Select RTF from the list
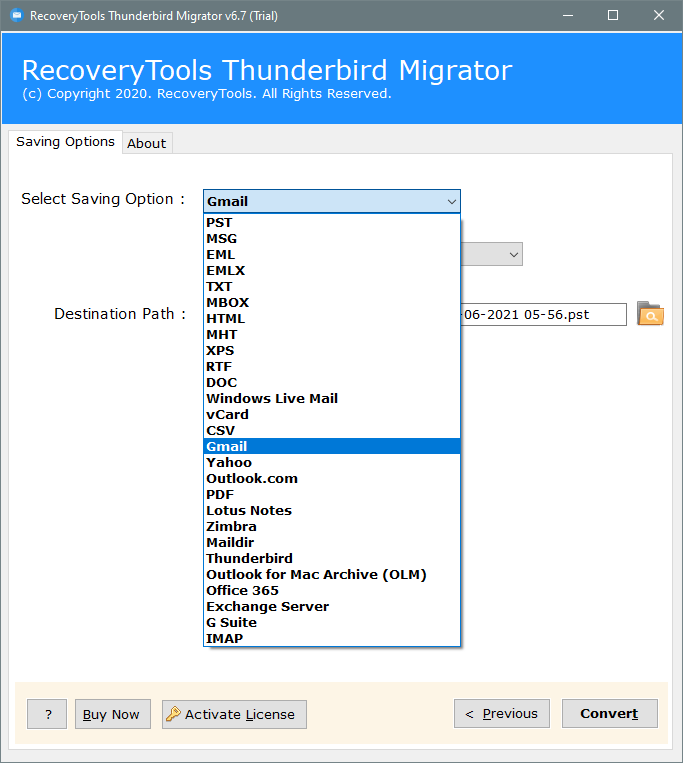This screenshot has height=763, width=683. (332, 366)
